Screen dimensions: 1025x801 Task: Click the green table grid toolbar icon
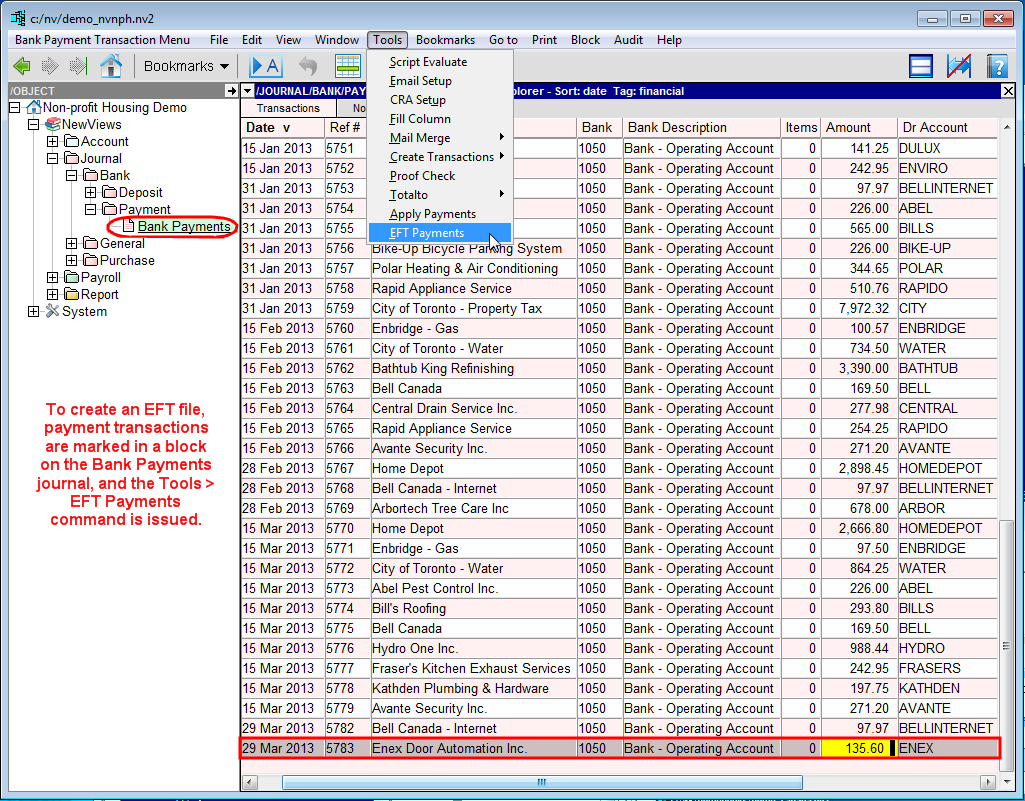click(x=347, y=66)
